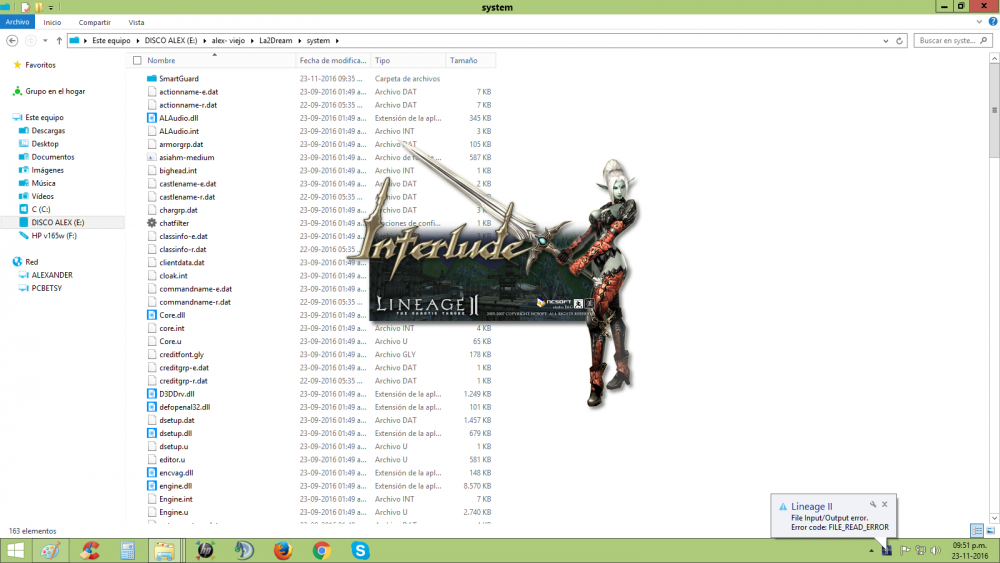Click the Help question mark icon
The height and width of the screenshot is (563, 1000).
click(991, 22)
